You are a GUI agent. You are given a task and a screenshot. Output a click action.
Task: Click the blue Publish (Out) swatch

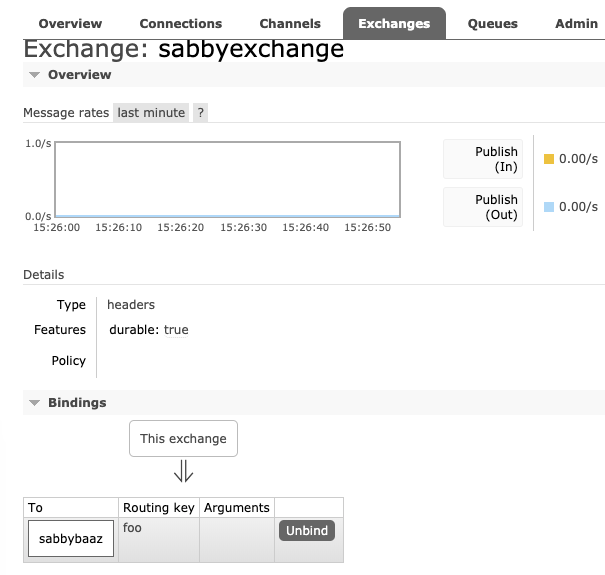549,207
